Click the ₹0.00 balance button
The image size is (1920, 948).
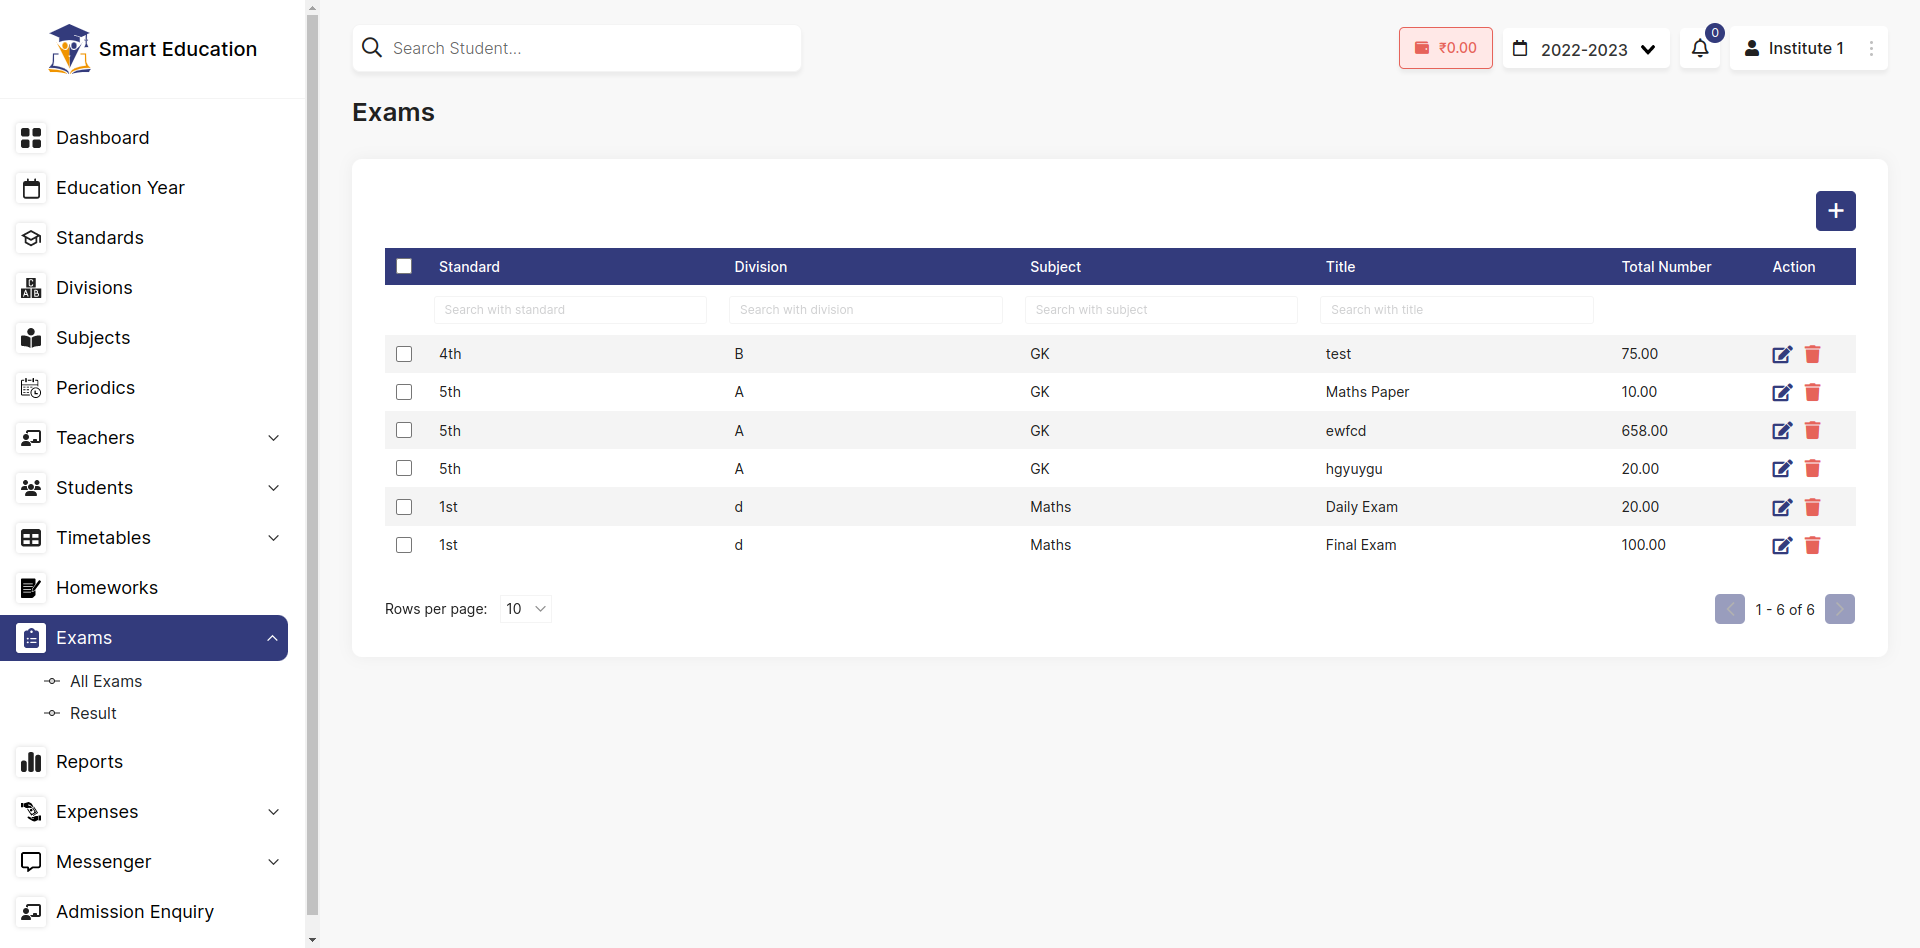[x=1446, y=48]
